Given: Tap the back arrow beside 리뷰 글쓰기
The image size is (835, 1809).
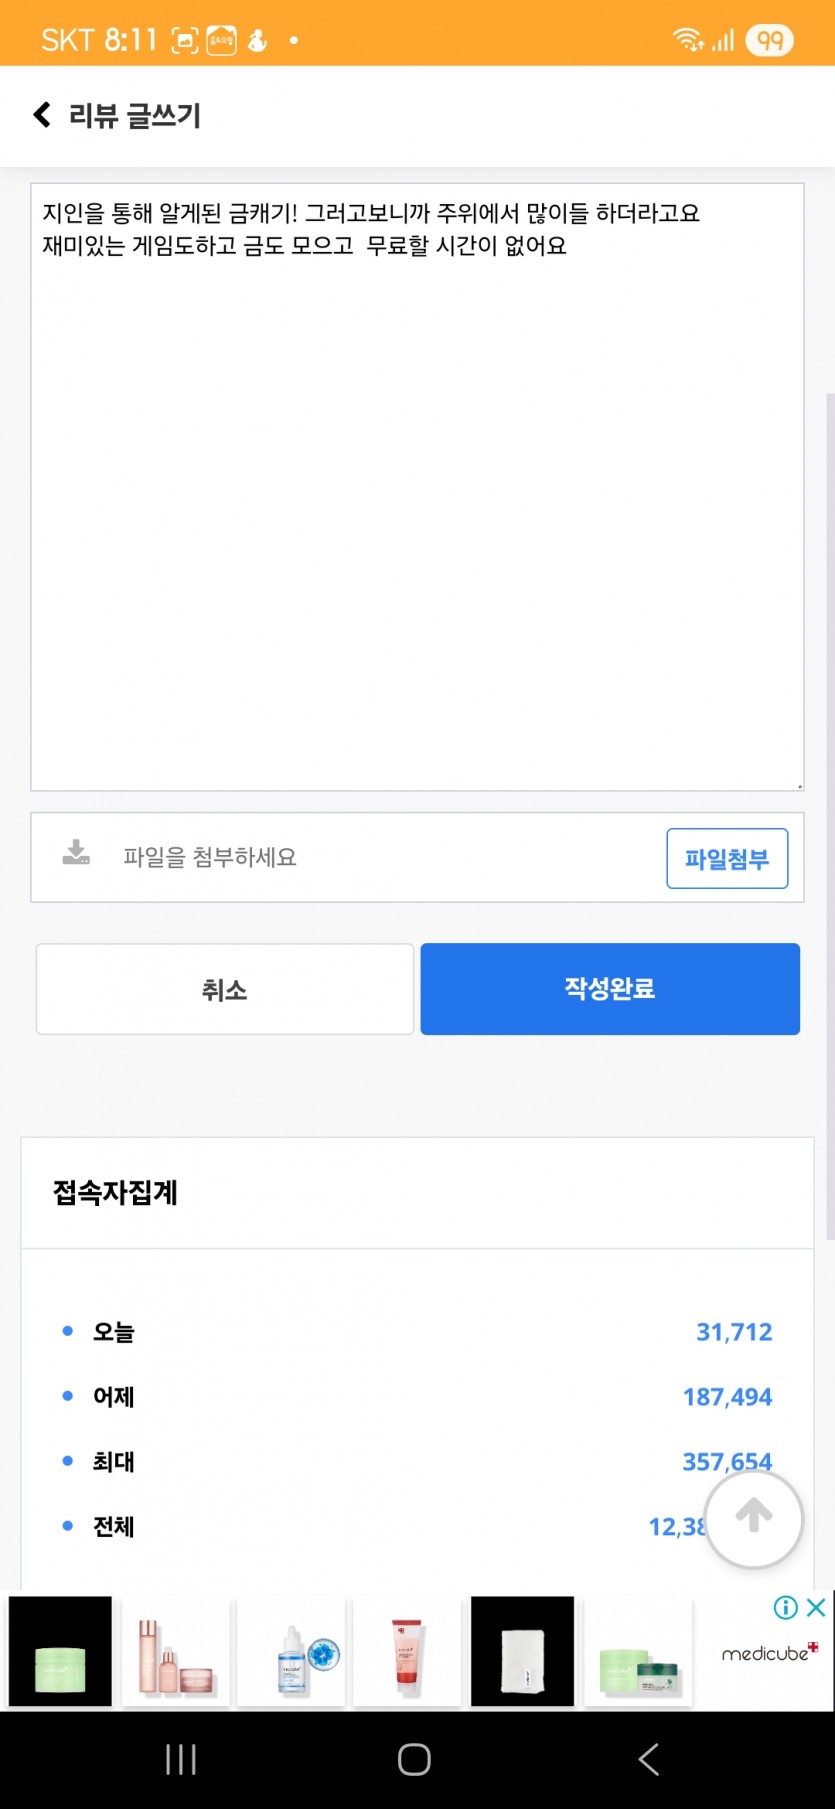Looking at the screenshot, I should 42,115.
